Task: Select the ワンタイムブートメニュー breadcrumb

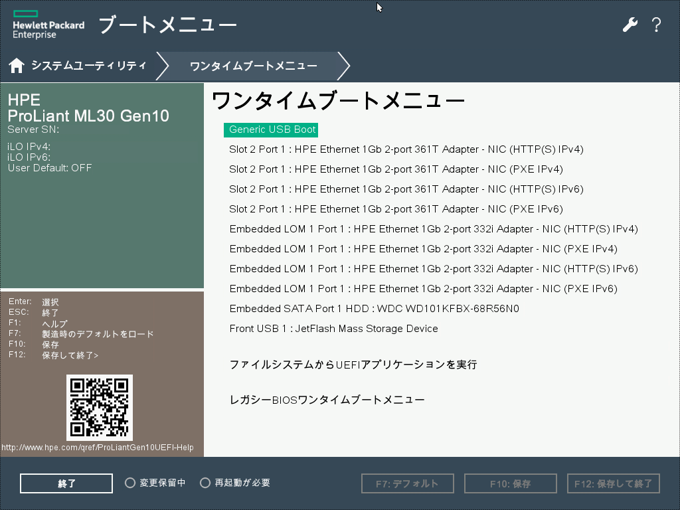Action: click(253, 66)
